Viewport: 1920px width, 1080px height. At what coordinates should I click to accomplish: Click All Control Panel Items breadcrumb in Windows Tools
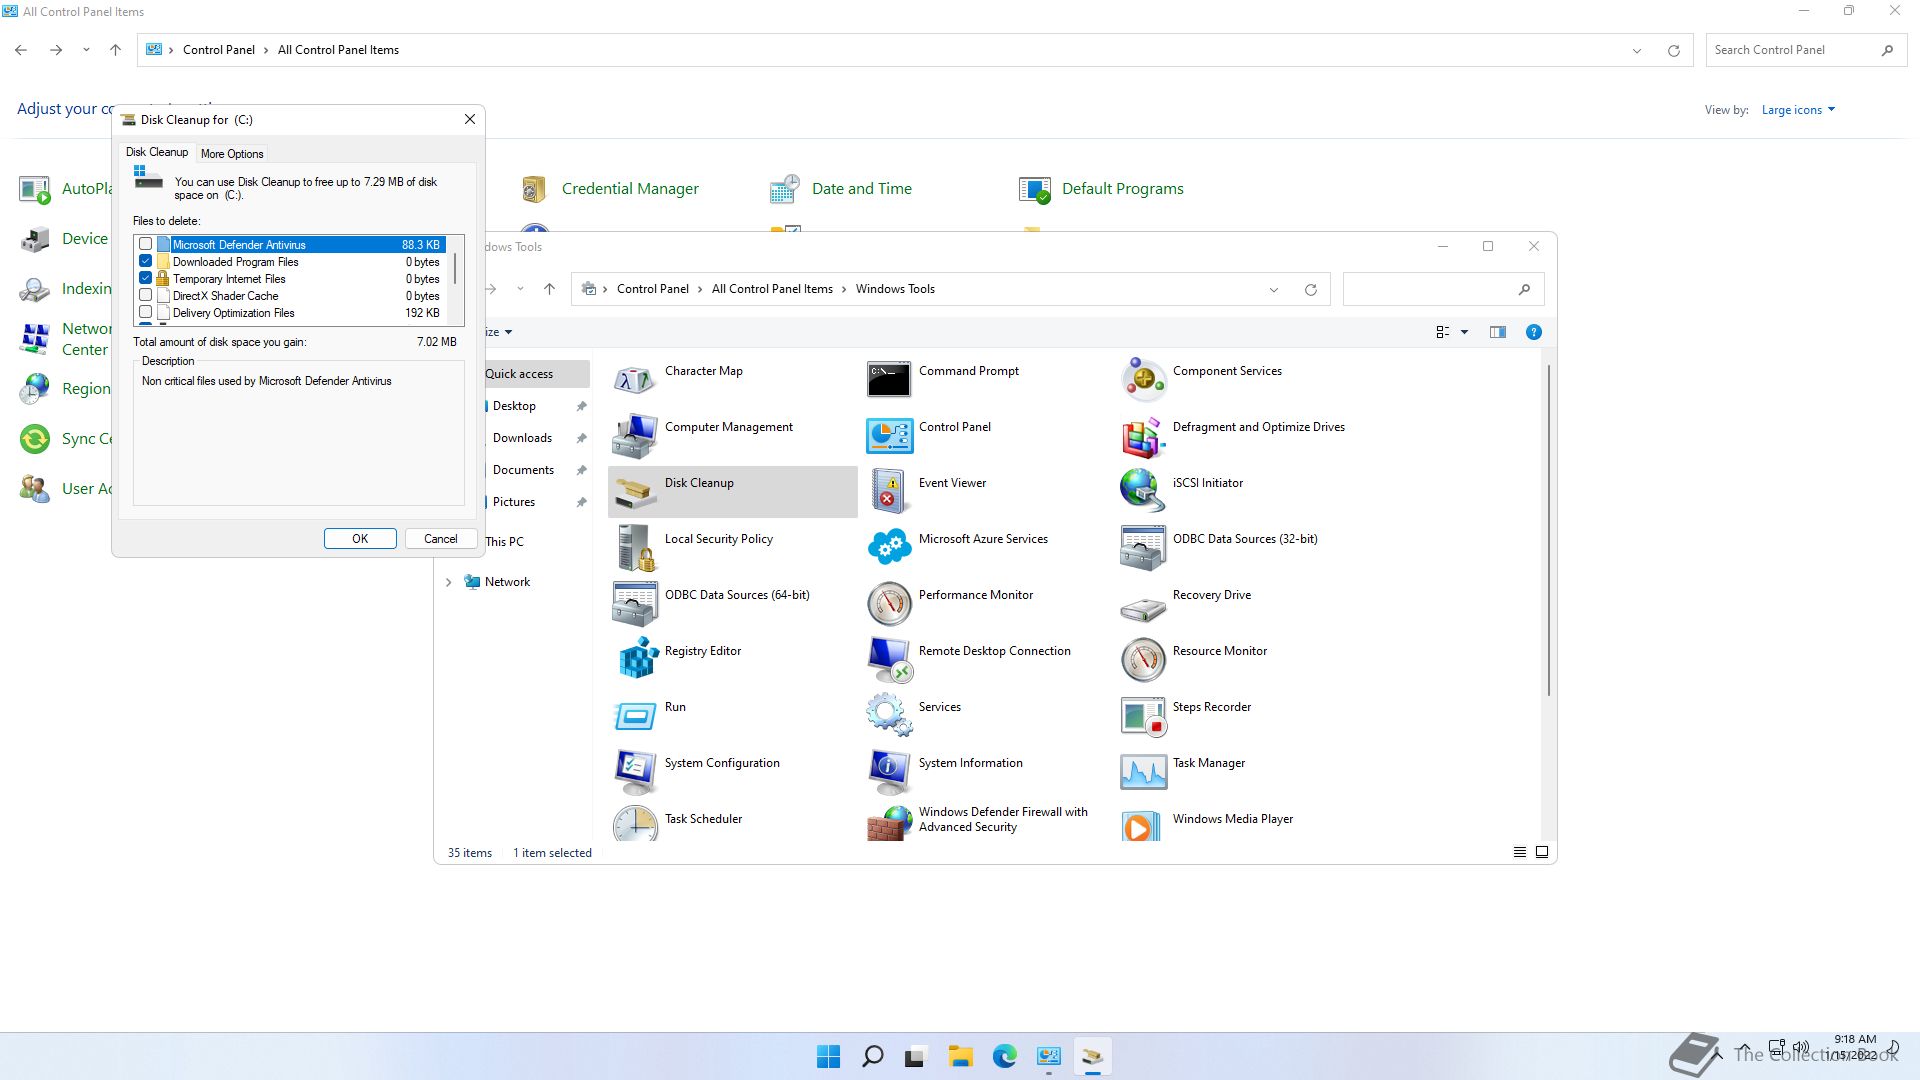(772, 289)
